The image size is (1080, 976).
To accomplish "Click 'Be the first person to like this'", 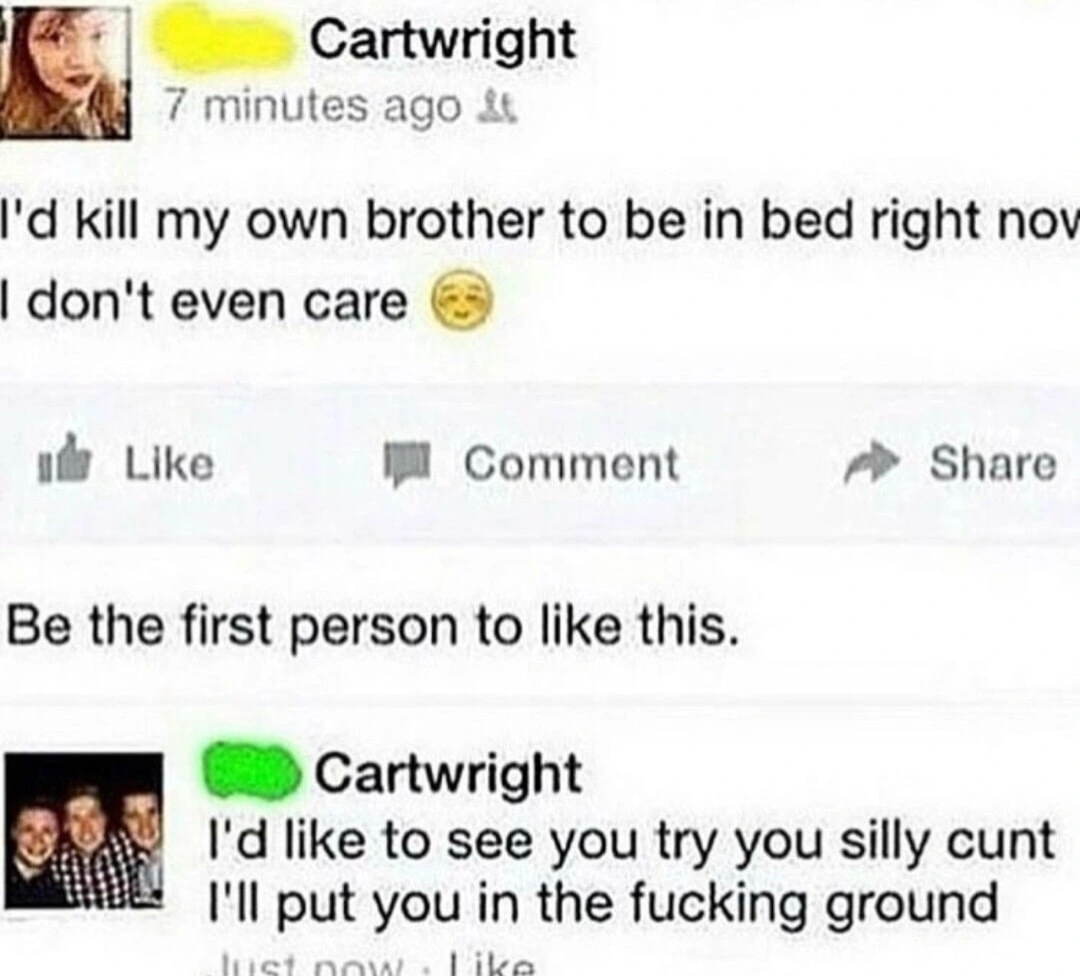I will click(x=373, y=627).
